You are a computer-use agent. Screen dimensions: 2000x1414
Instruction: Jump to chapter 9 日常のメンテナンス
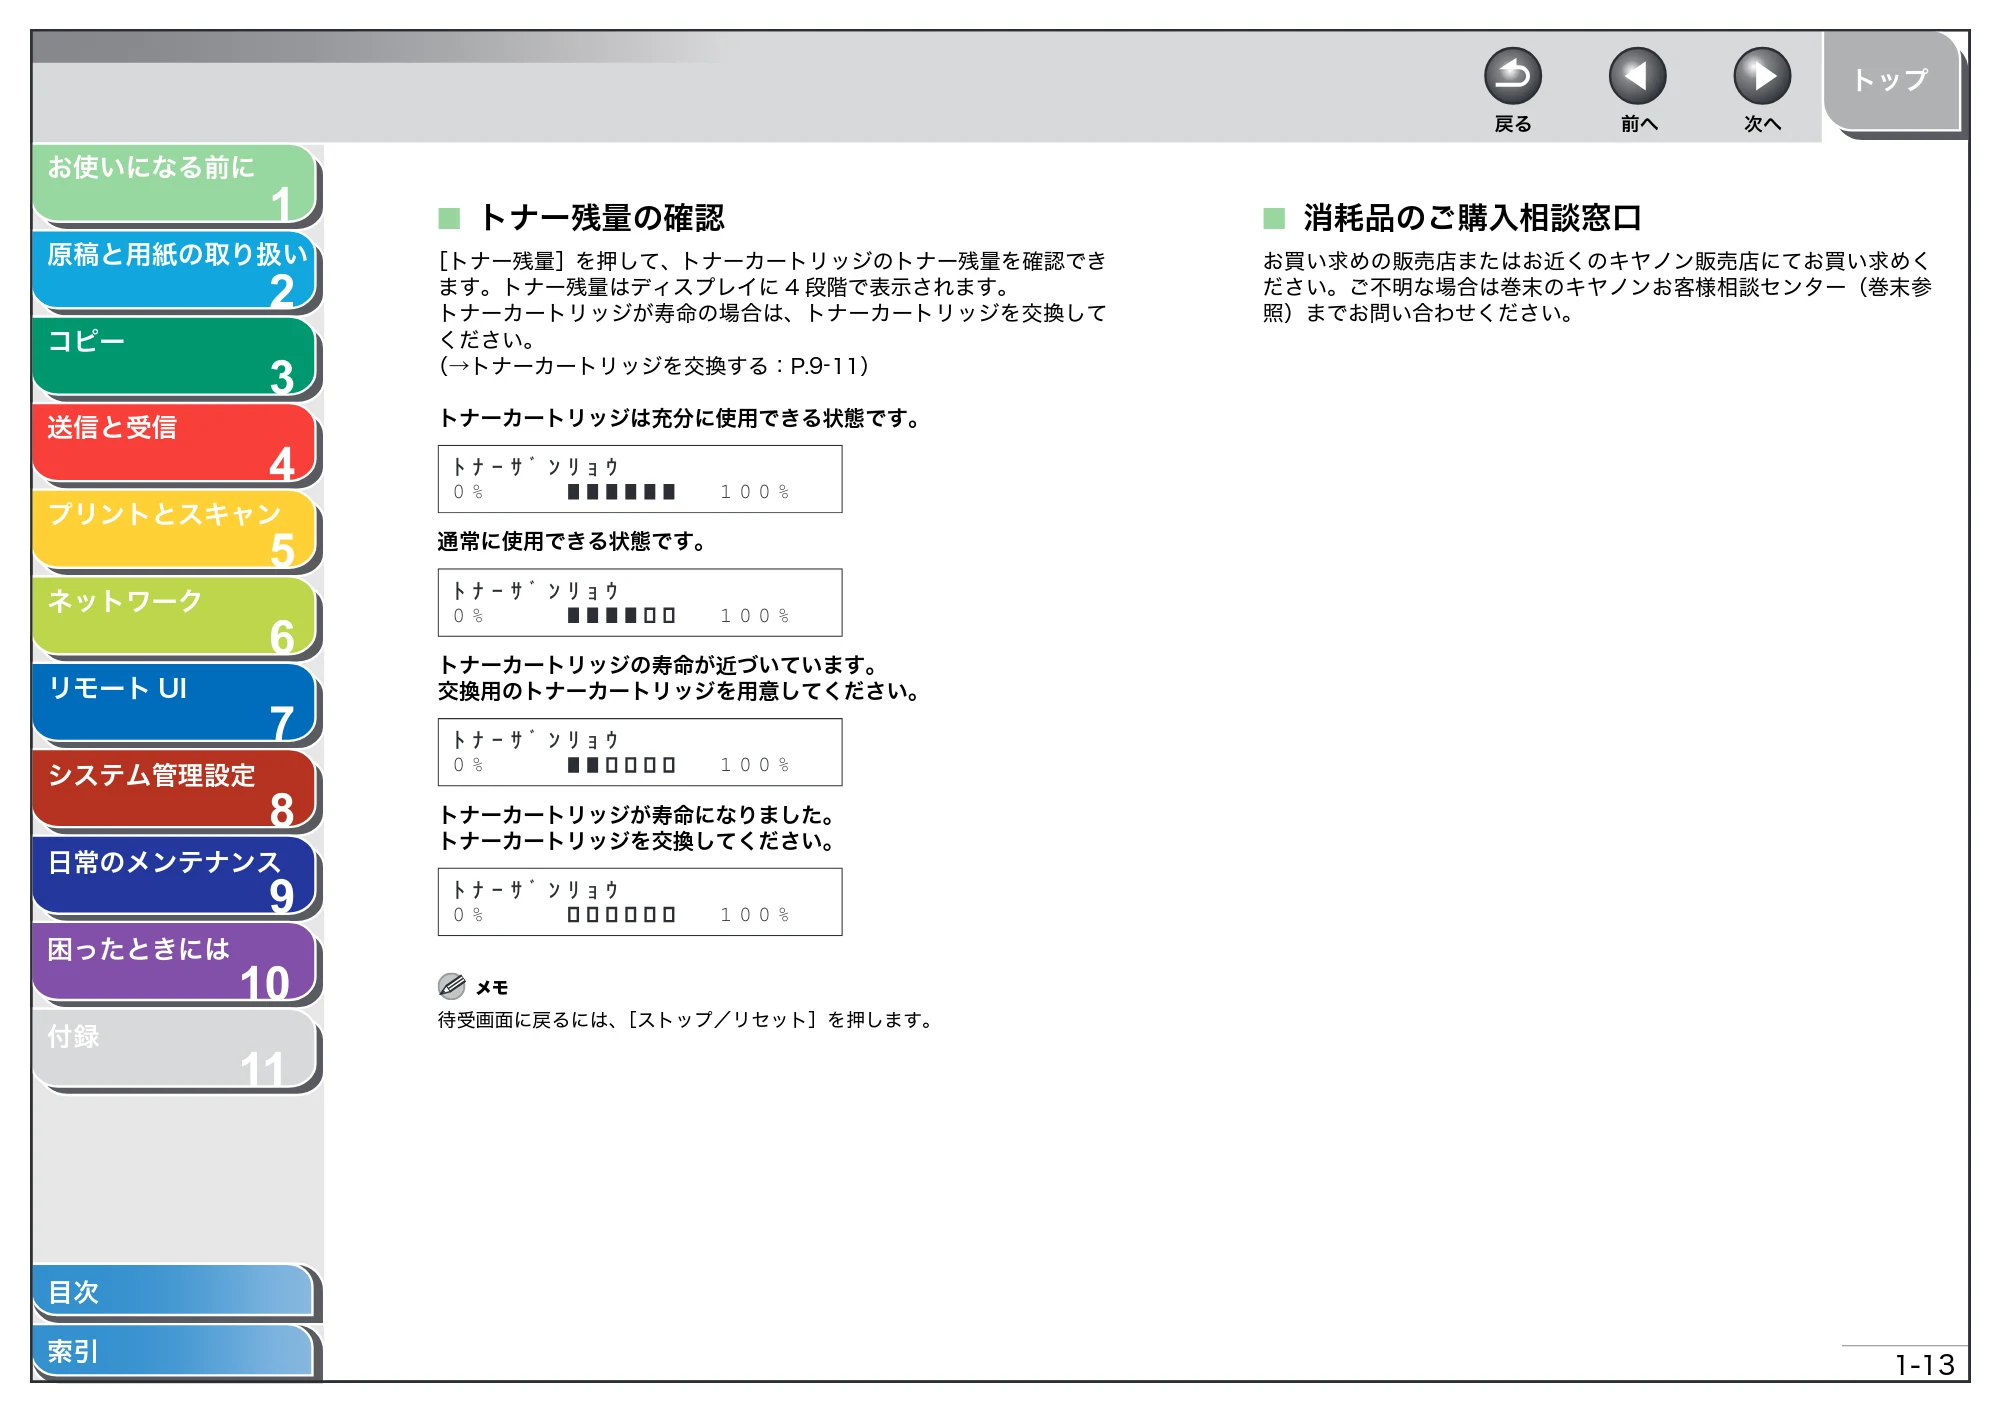coord(175,878)
